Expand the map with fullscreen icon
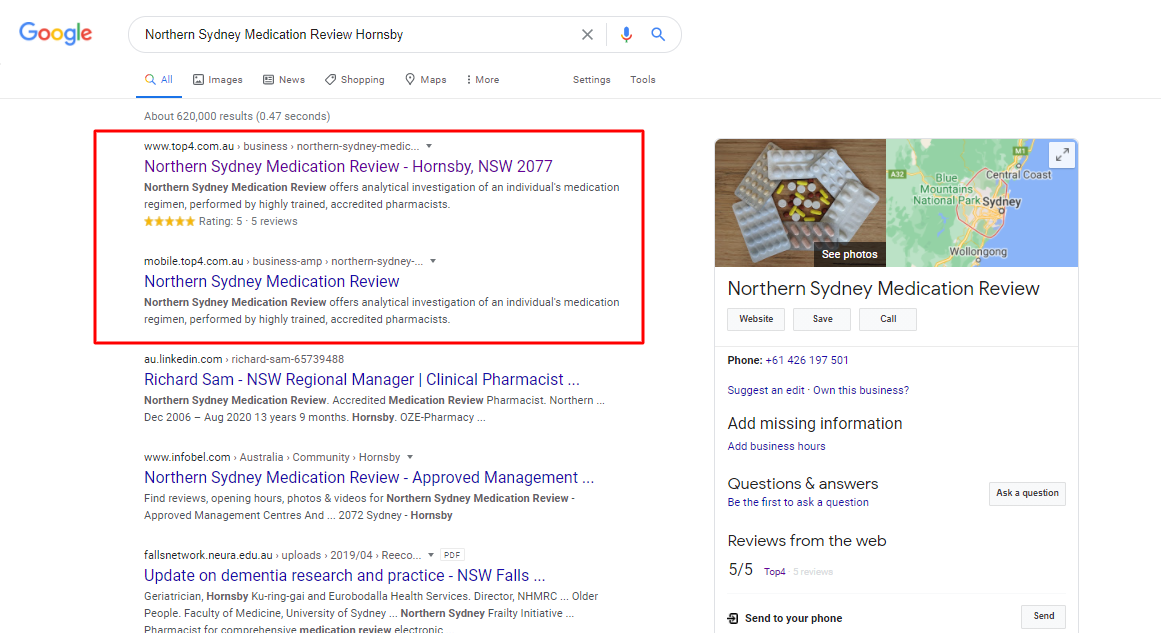Viewport: 1161px width, 633px height. coord(1061,155)
